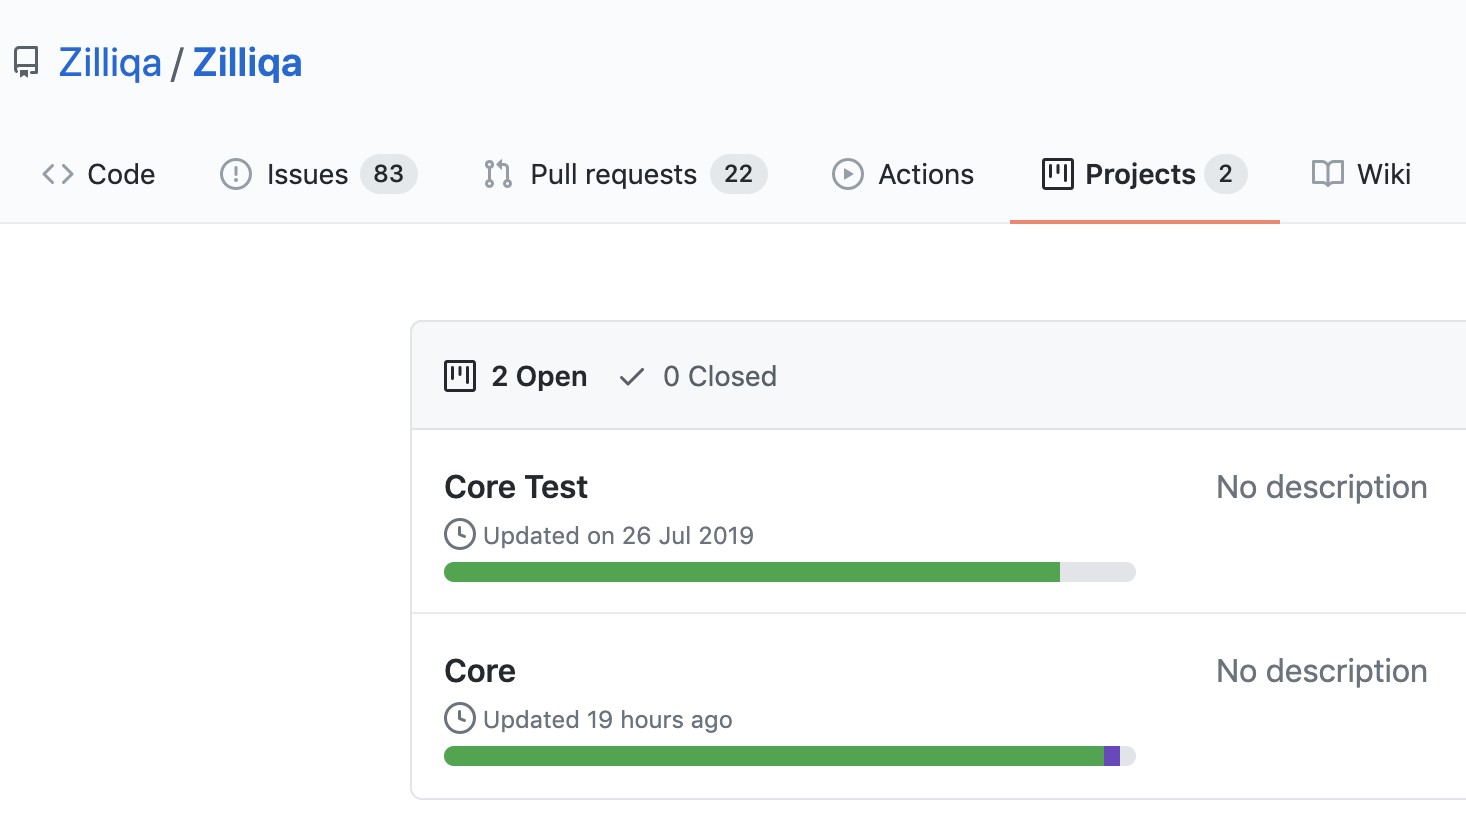This screenshot has width=1466, height=826.
Task: Click the clock icon for Core Test
Action: 460,534
